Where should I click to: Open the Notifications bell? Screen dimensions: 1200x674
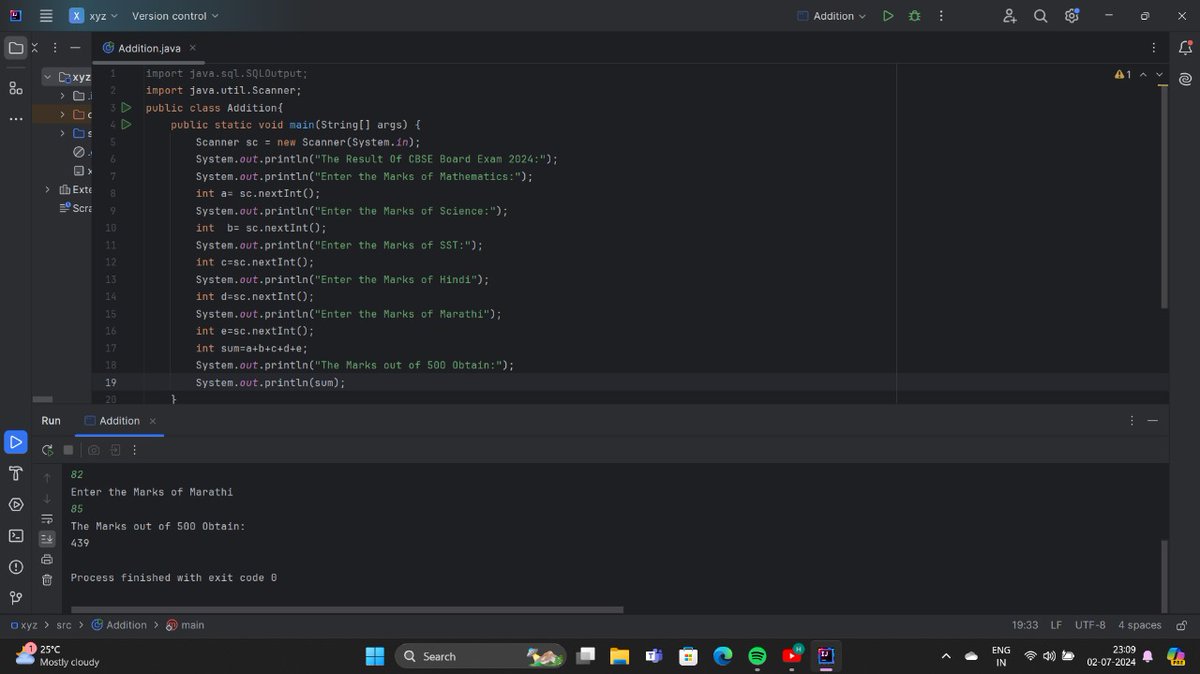click(1185, 47)
